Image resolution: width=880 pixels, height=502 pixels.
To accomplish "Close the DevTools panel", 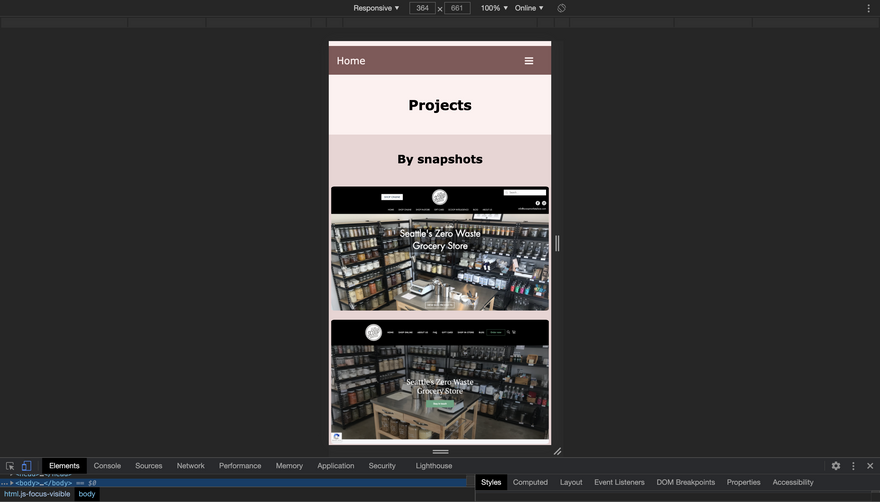I will tap(870, 466).
